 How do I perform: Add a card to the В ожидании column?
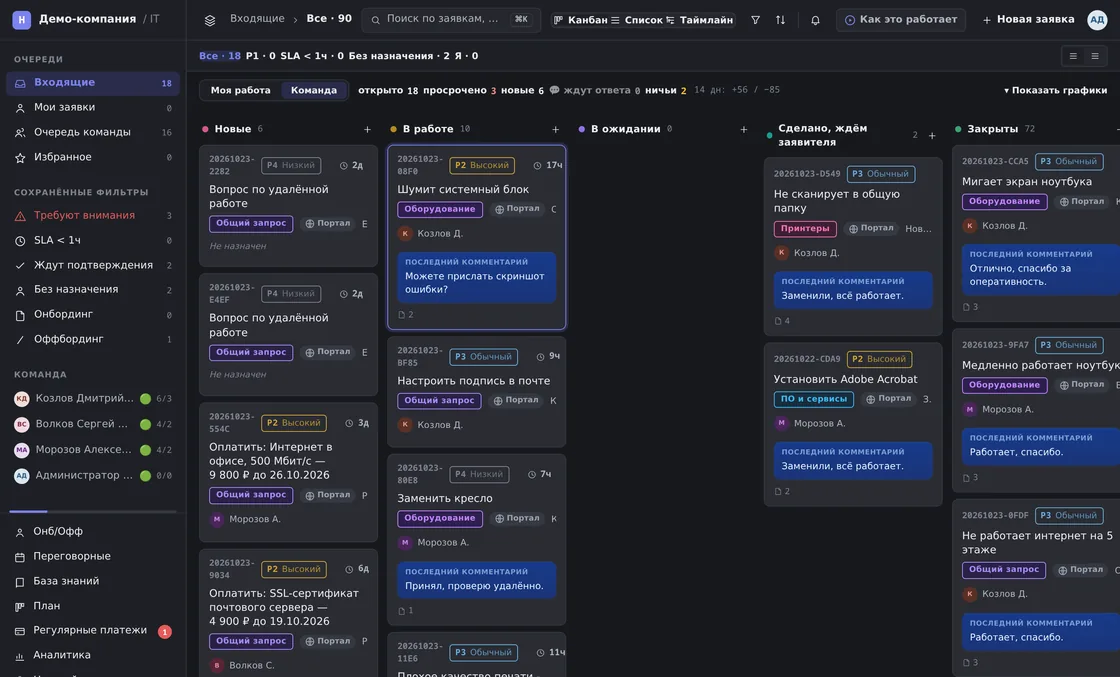pyautogui.click(x=744, y=129)
